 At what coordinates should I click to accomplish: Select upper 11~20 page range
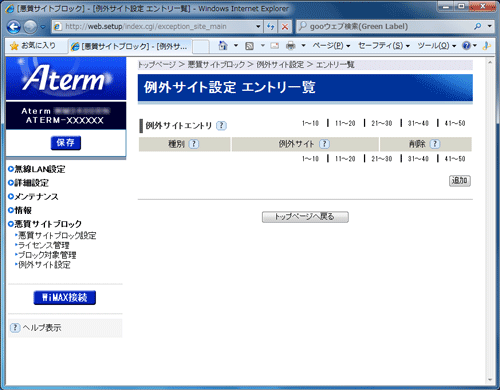(345, 123)
